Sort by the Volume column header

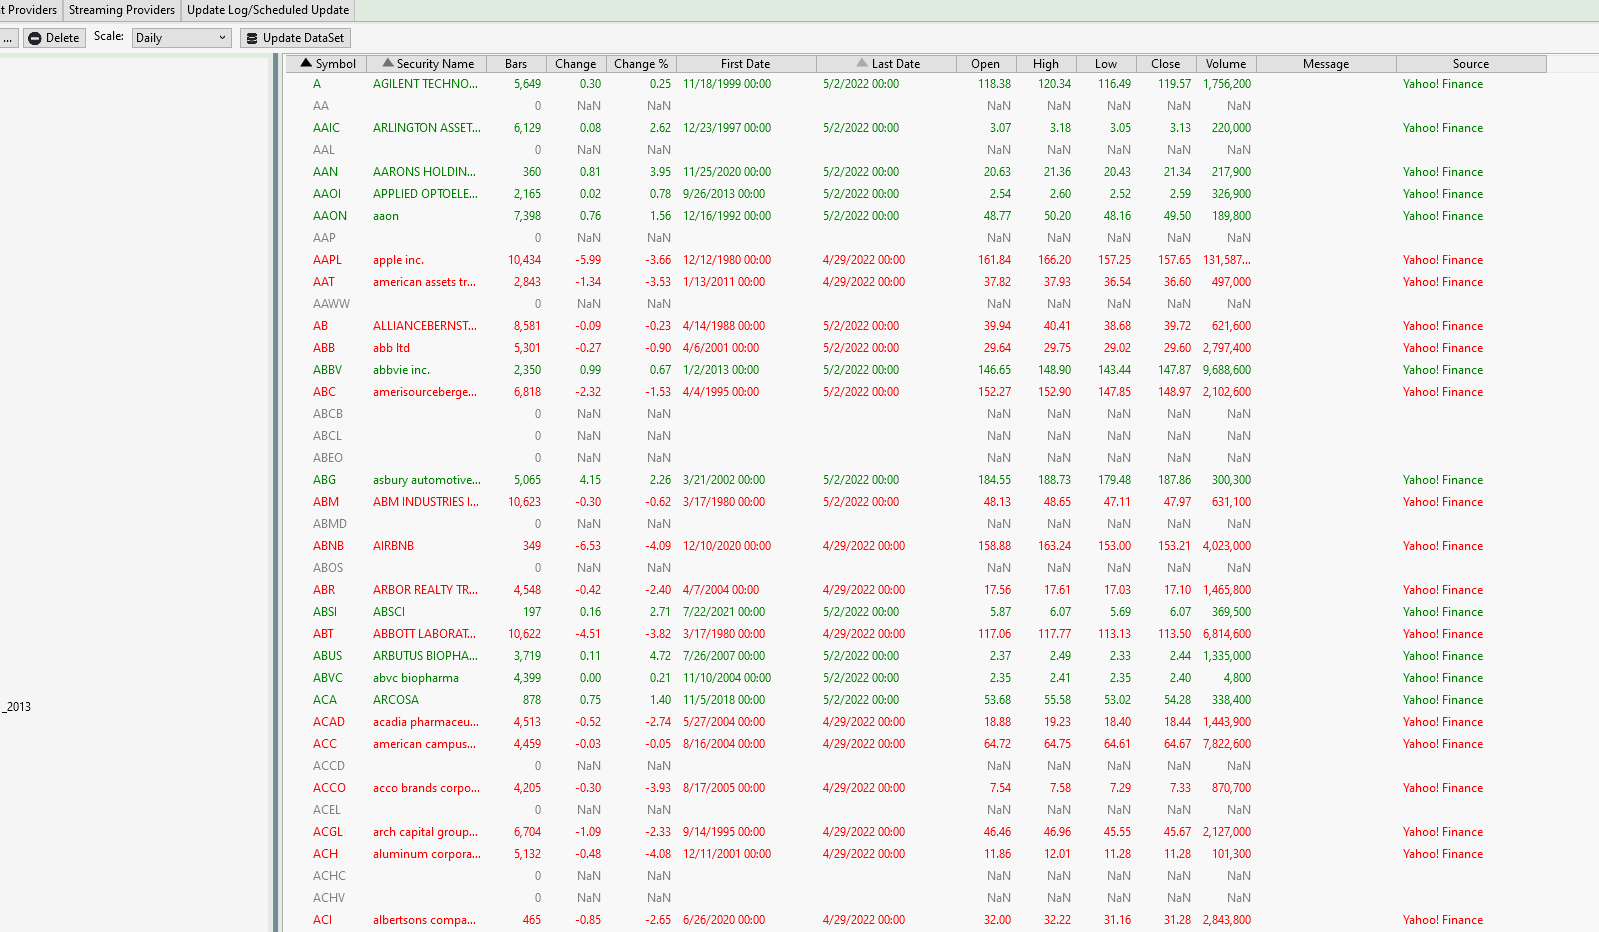1226,64
